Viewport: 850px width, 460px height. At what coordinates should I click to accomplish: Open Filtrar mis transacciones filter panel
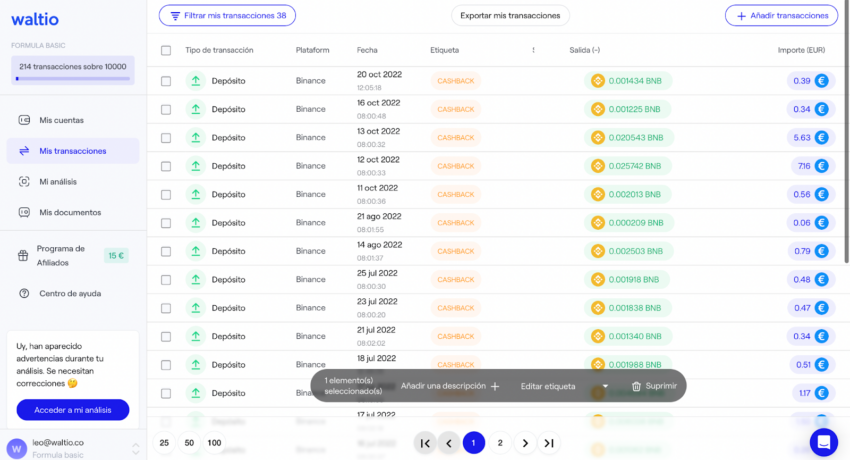click(x=227, y=16)
